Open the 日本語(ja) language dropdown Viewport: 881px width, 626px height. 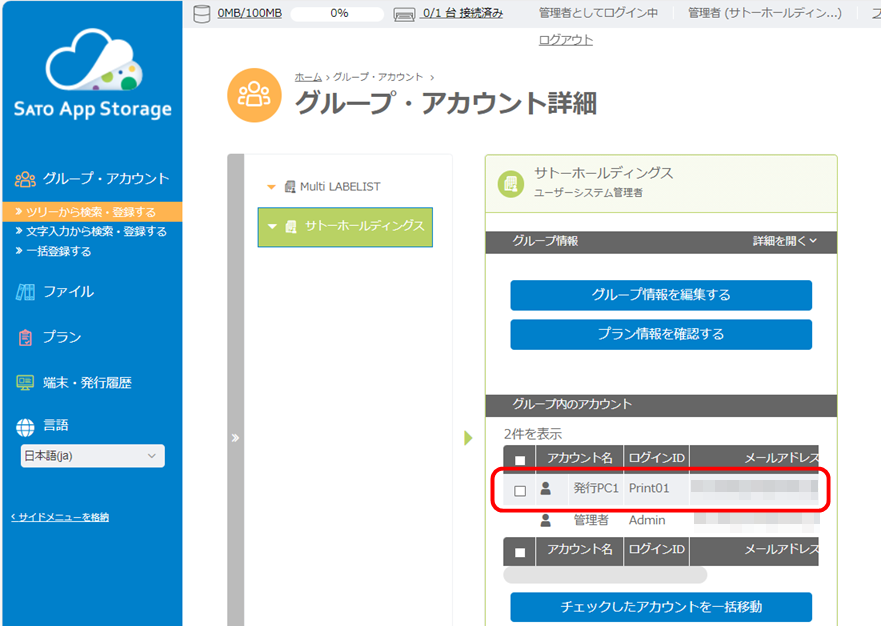coord(93,456)
